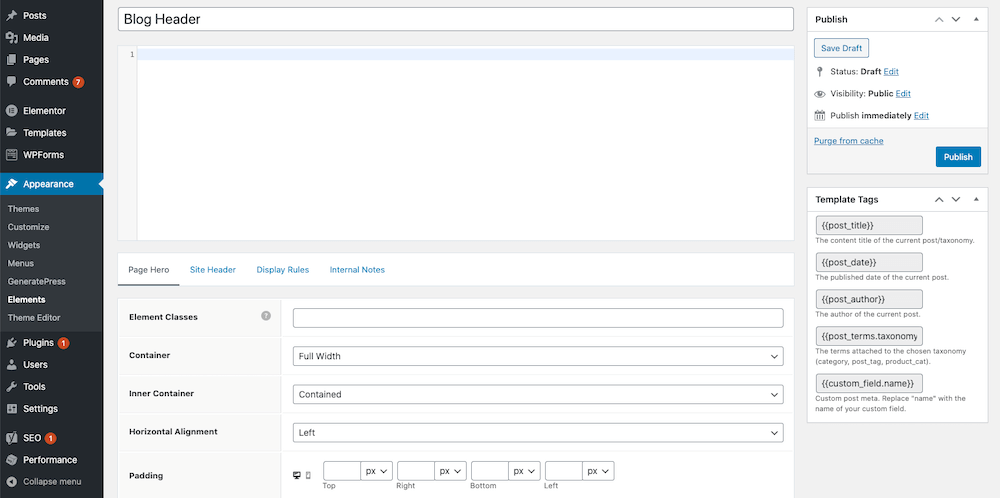Open Left padding unit px dropdown
Viewport: 1000px width, 498px height.
tap(598, 471)
